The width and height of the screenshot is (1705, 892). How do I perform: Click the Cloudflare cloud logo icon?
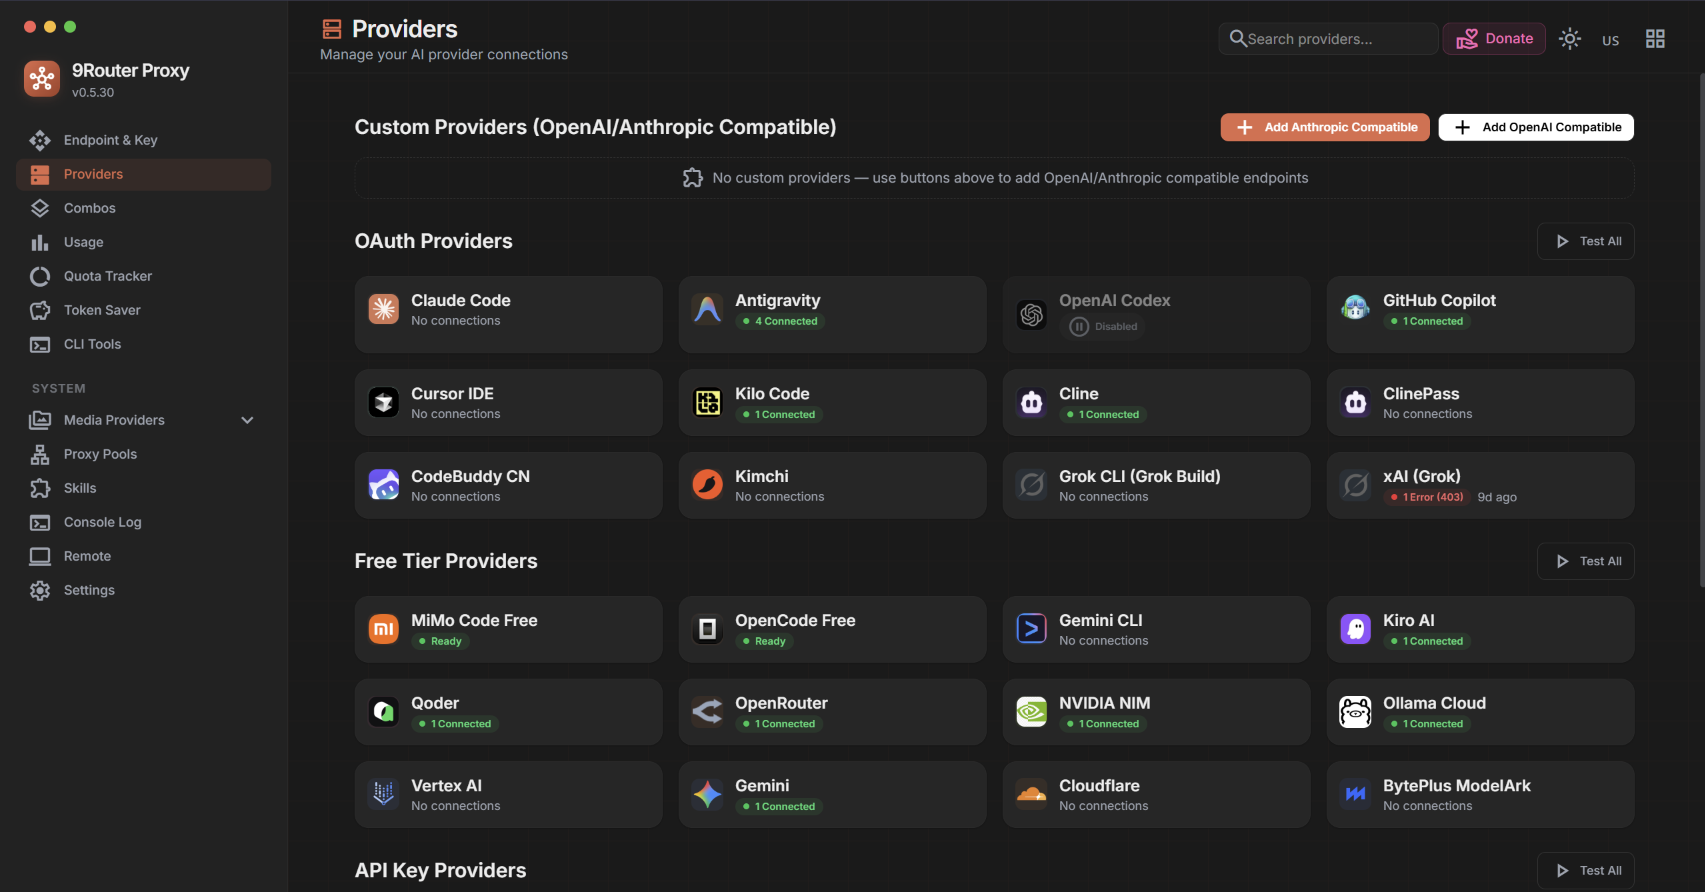1032,794
